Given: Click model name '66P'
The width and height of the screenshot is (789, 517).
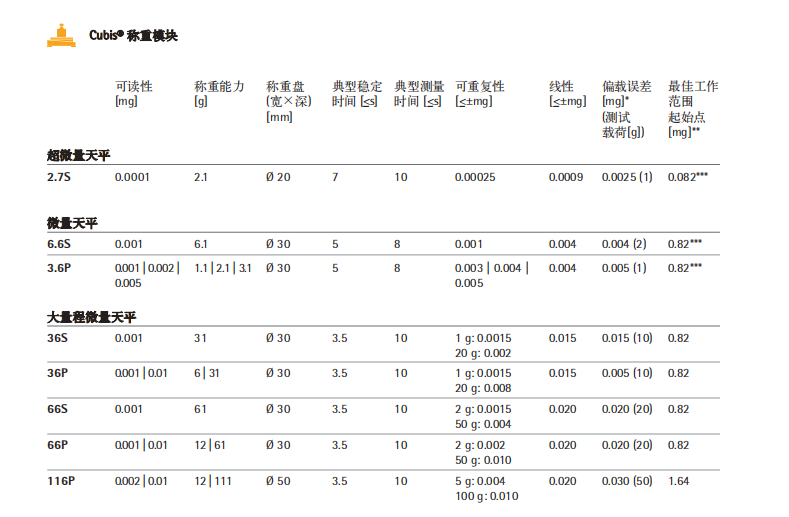Looking at the screenshot, I should 57,446.
